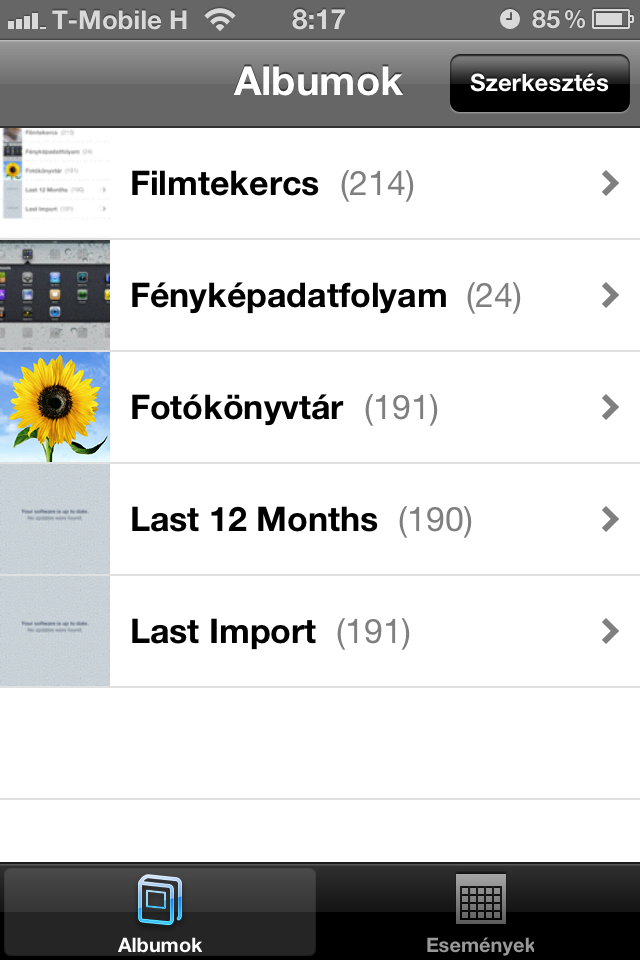Switch to the Események tab
Screen dimensions: 640x960
(x=480, y=912)
